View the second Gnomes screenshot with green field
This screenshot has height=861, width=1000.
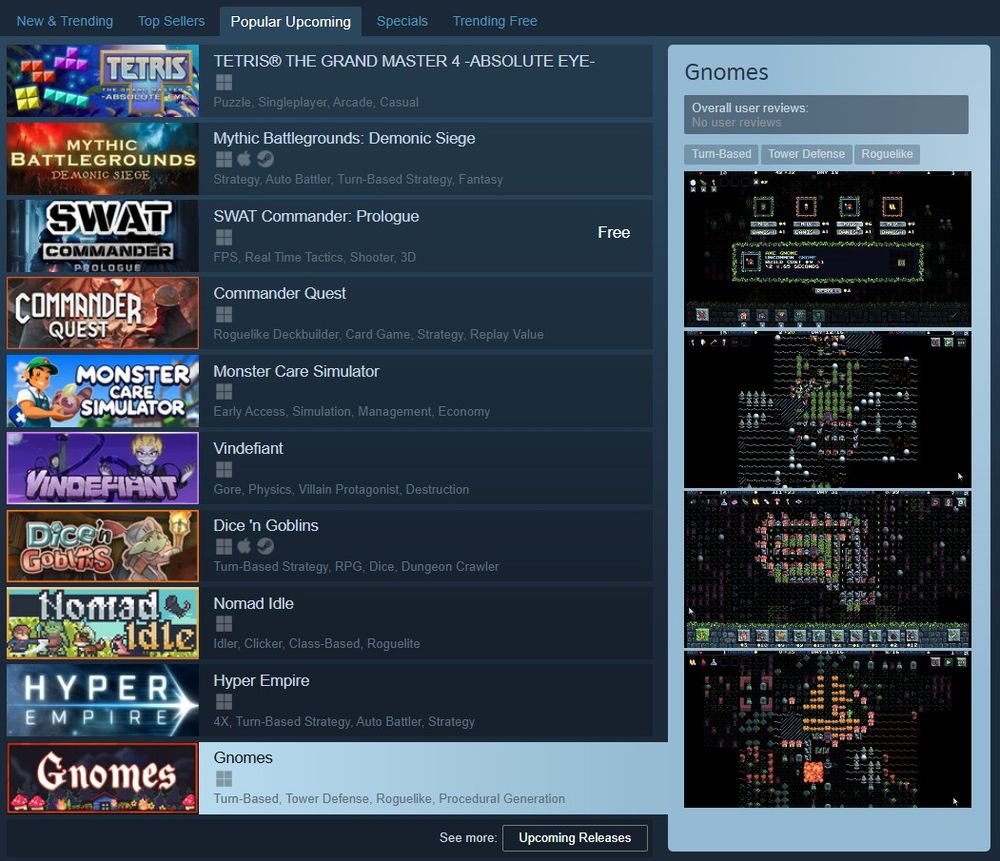[x=827, y=409]
